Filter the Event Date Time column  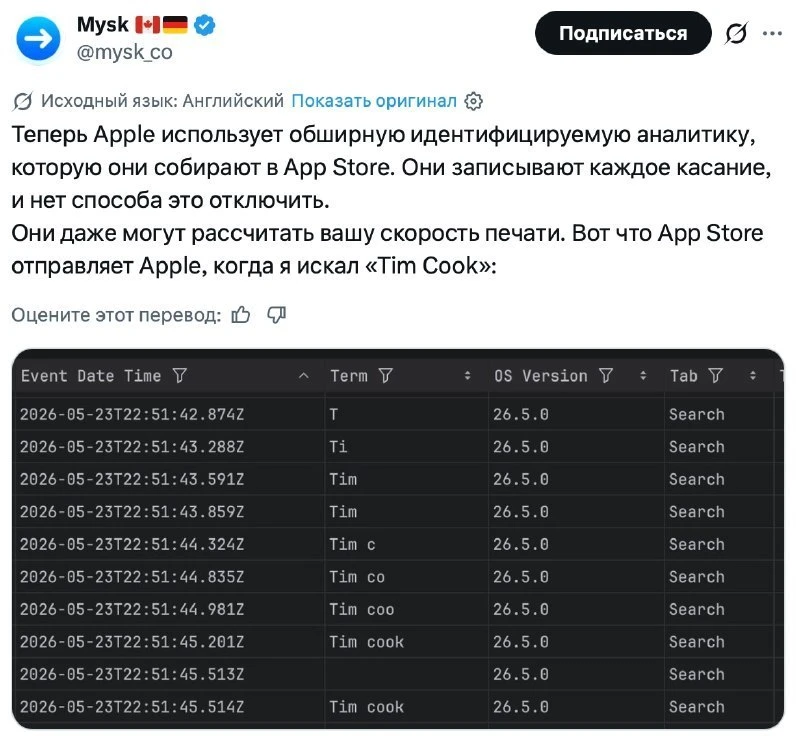click(180, 376)
